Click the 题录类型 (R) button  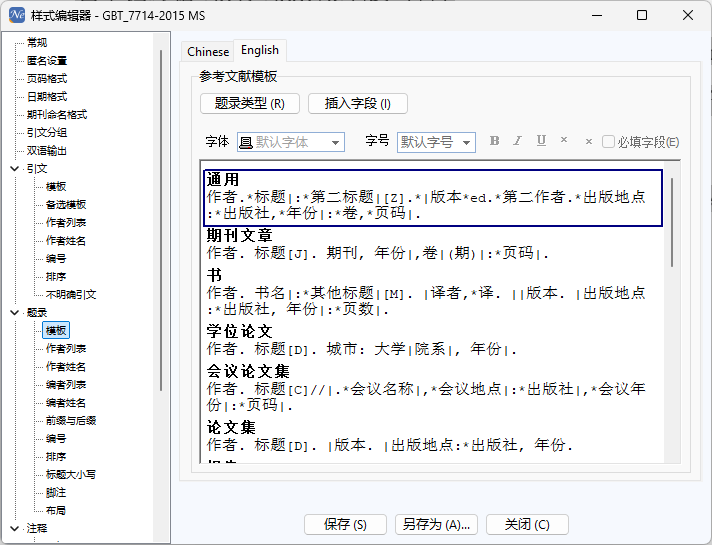(x=250, y=104)
